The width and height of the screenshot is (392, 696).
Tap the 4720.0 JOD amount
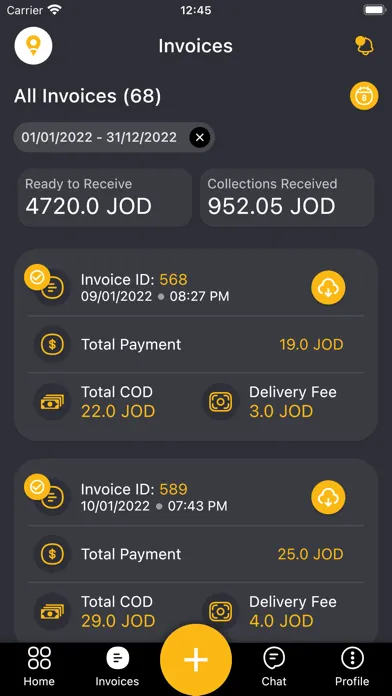[x=88, y=206]
